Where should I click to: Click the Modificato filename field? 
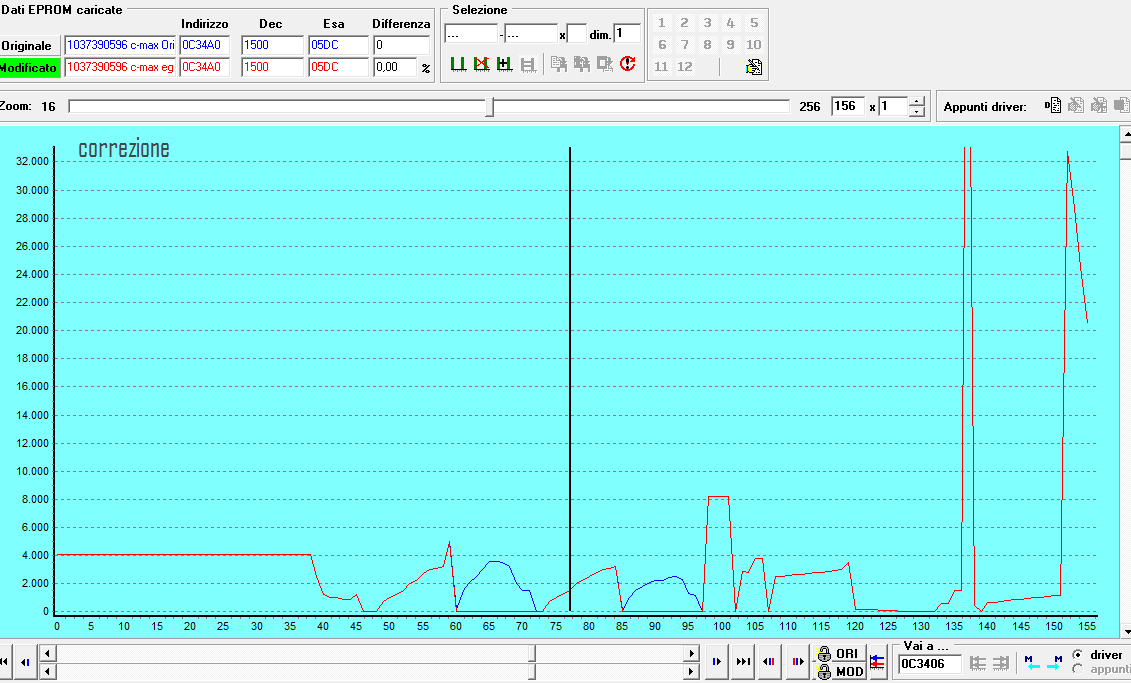pyautogui.click(x=120, y=67)
